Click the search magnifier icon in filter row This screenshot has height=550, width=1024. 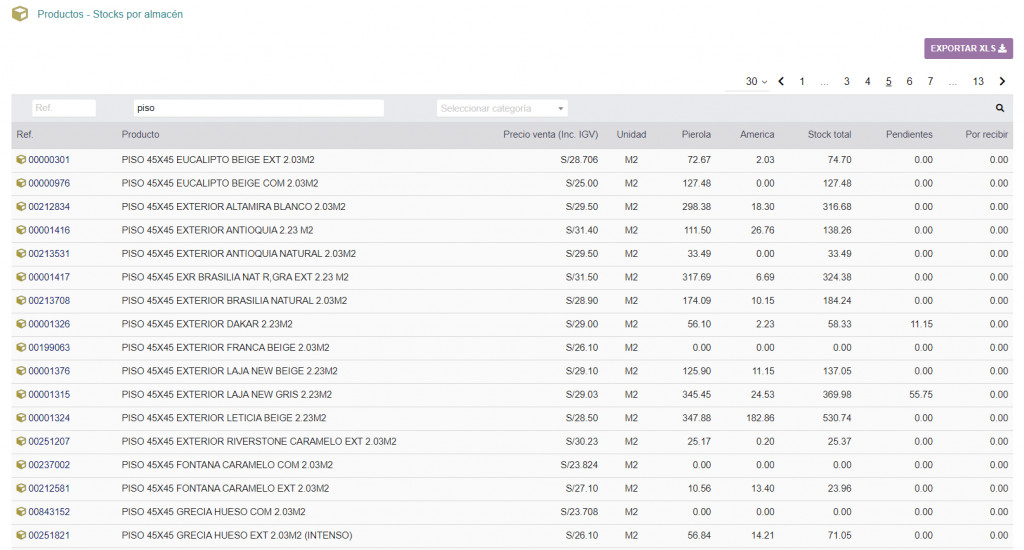(x=999, y=108)
